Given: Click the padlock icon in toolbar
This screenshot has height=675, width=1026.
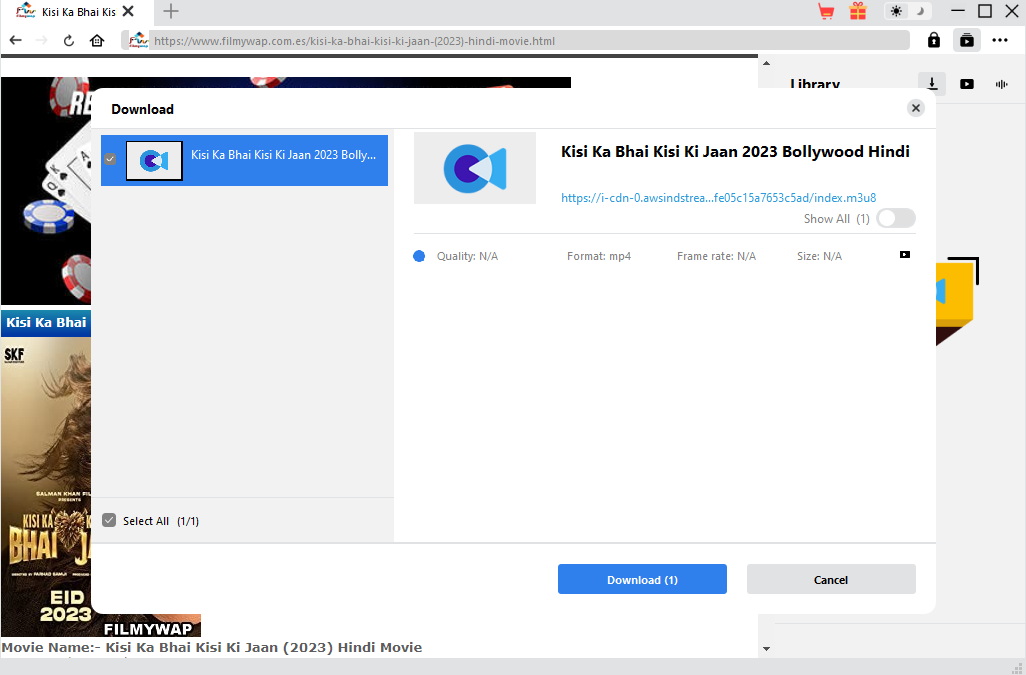Looking at the screenshot, I should (934, 41).
